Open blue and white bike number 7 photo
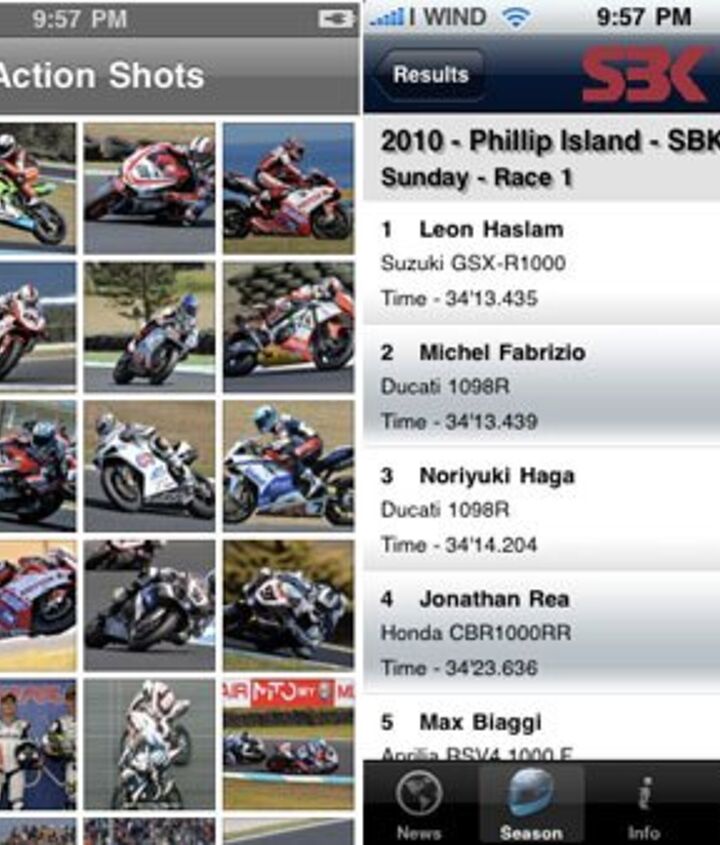 [x=289, y=466]
